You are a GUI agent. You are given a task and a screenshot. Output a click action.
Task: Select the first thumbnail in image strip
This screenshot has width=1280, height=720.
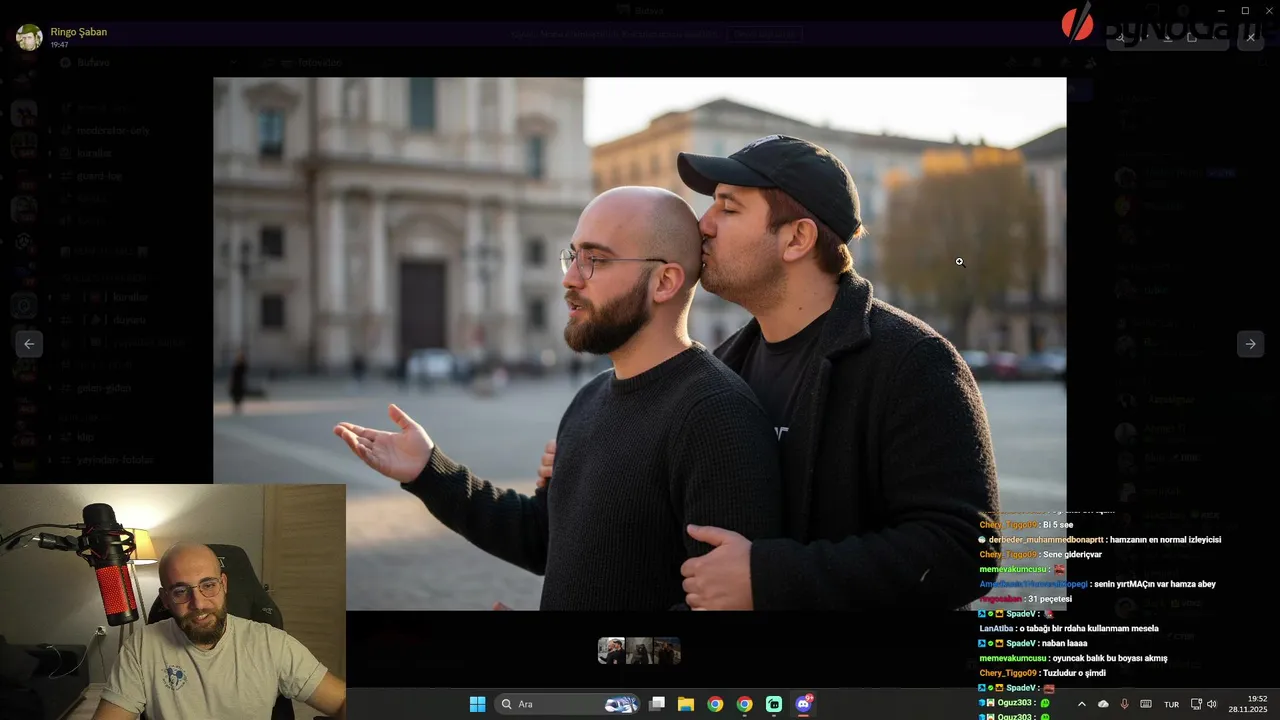click(611, 651)
